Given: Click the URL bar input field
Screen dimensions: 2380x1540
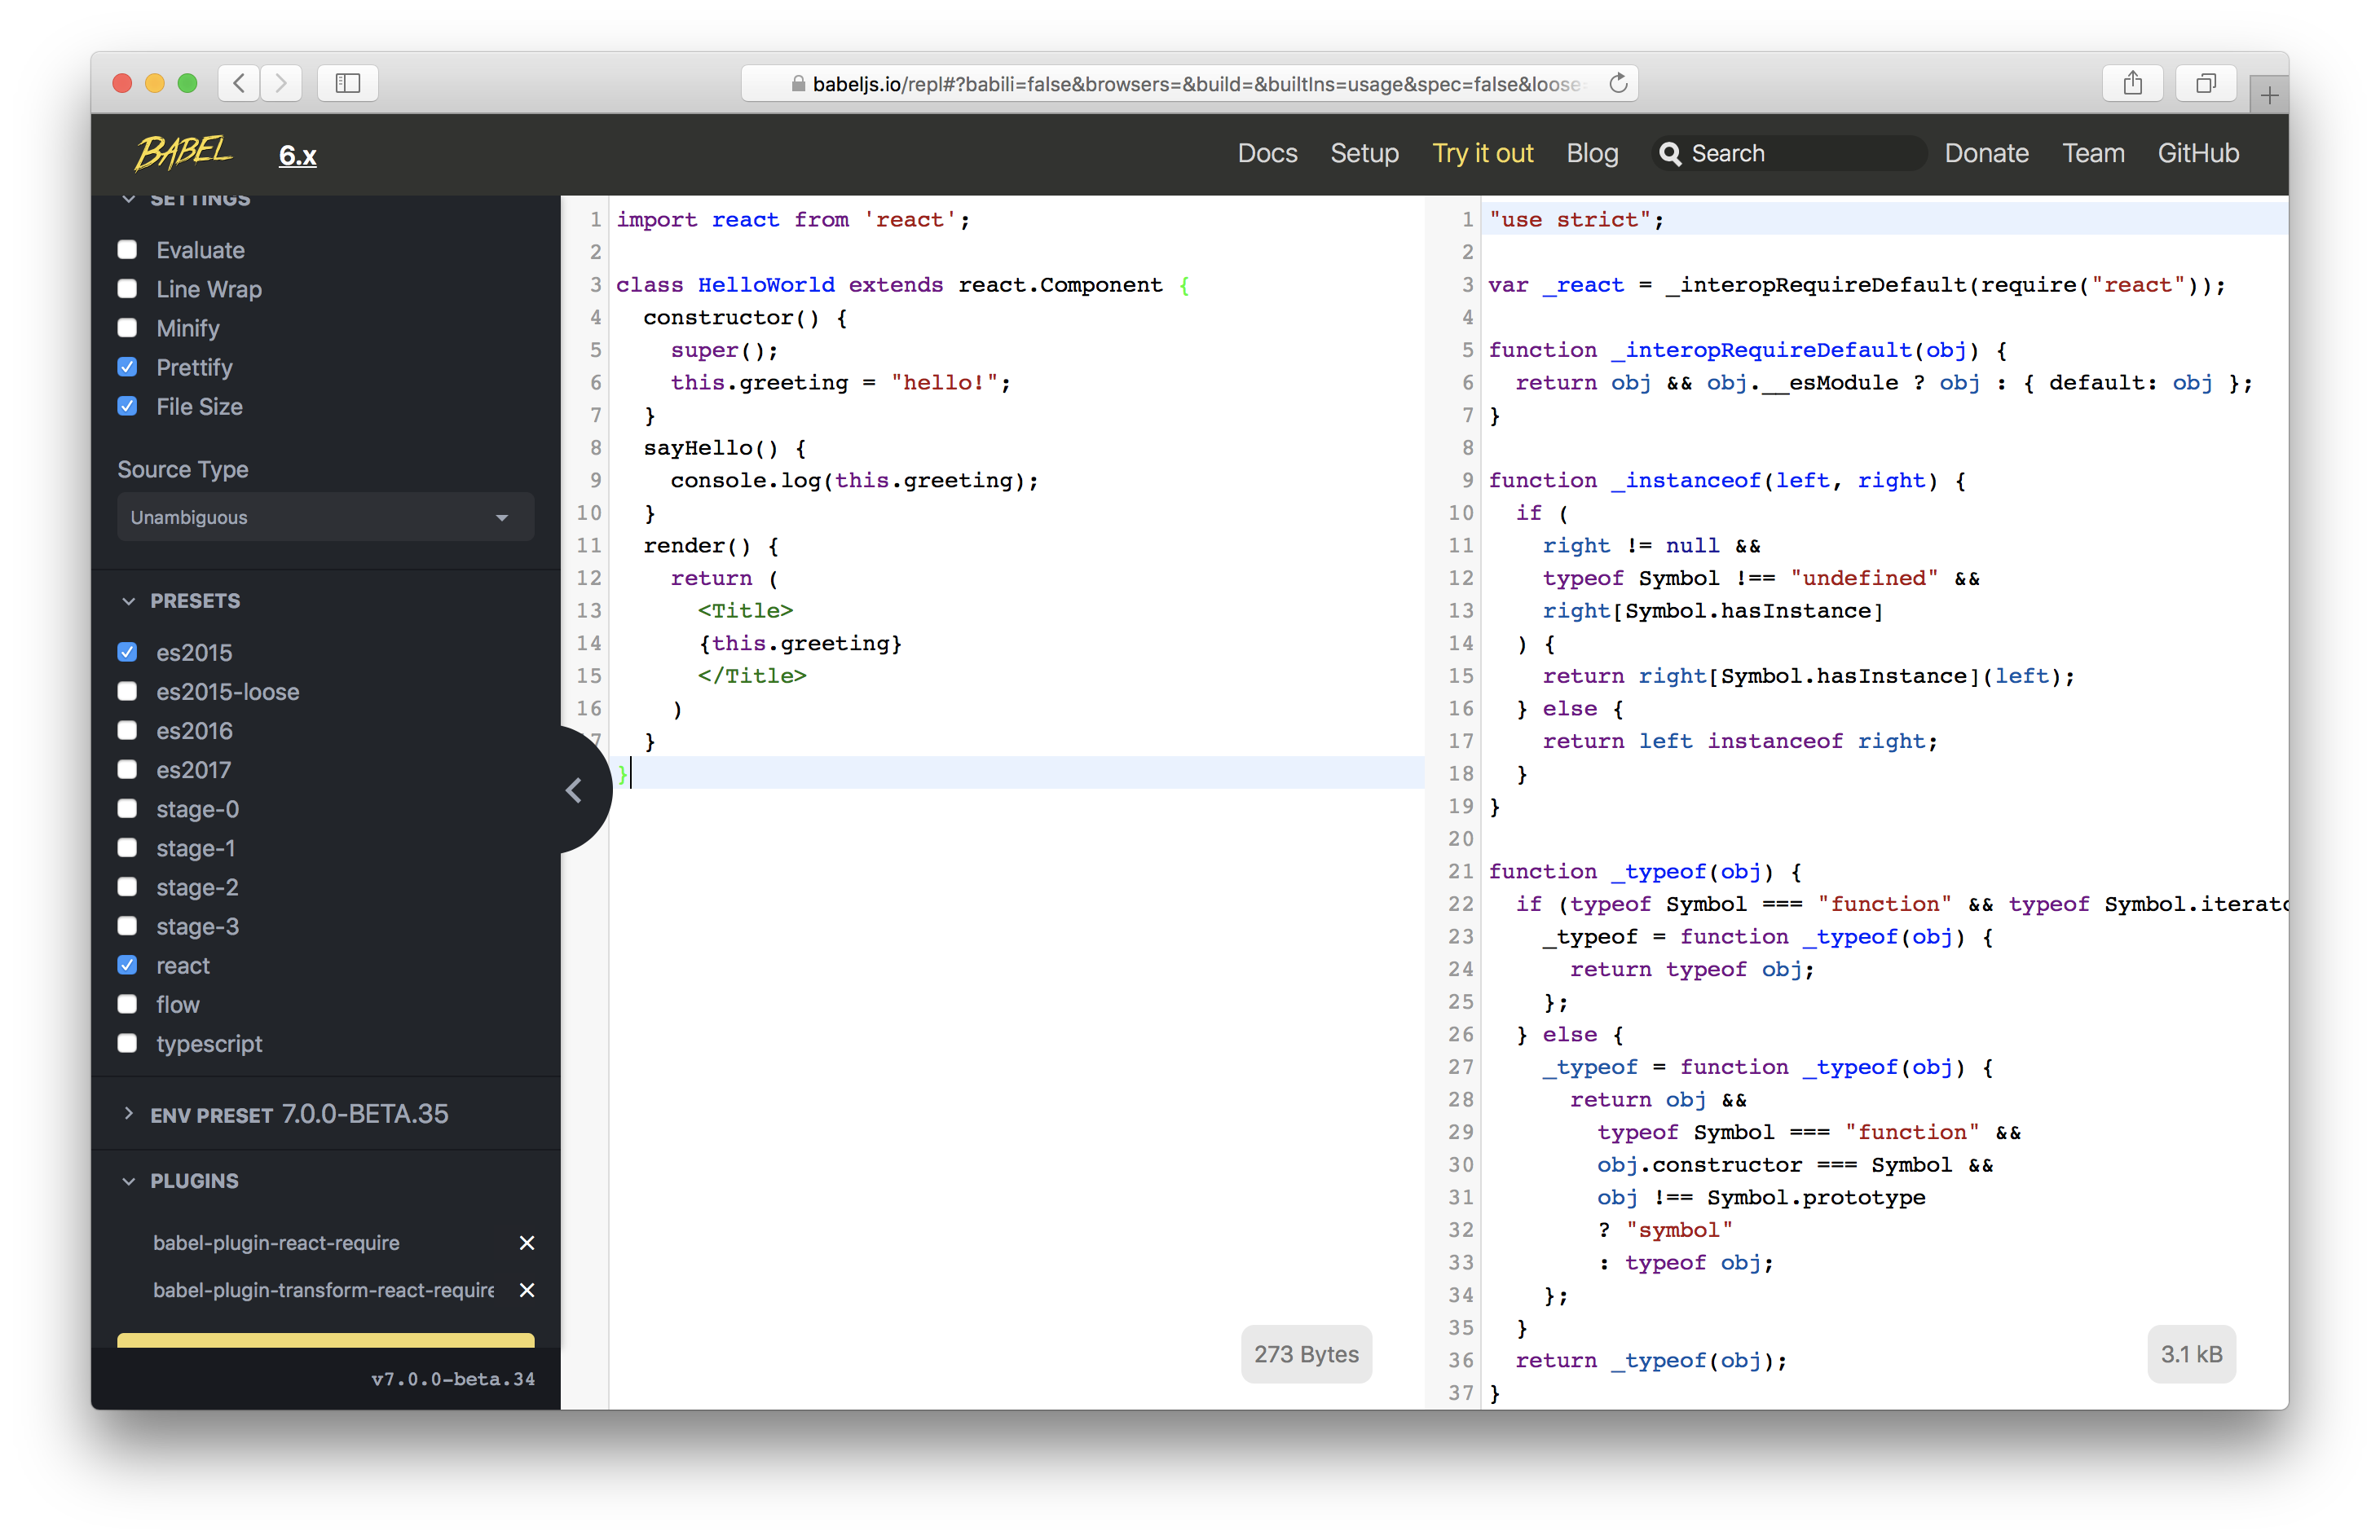Looking at the screenshot, I should point(1190,81).
